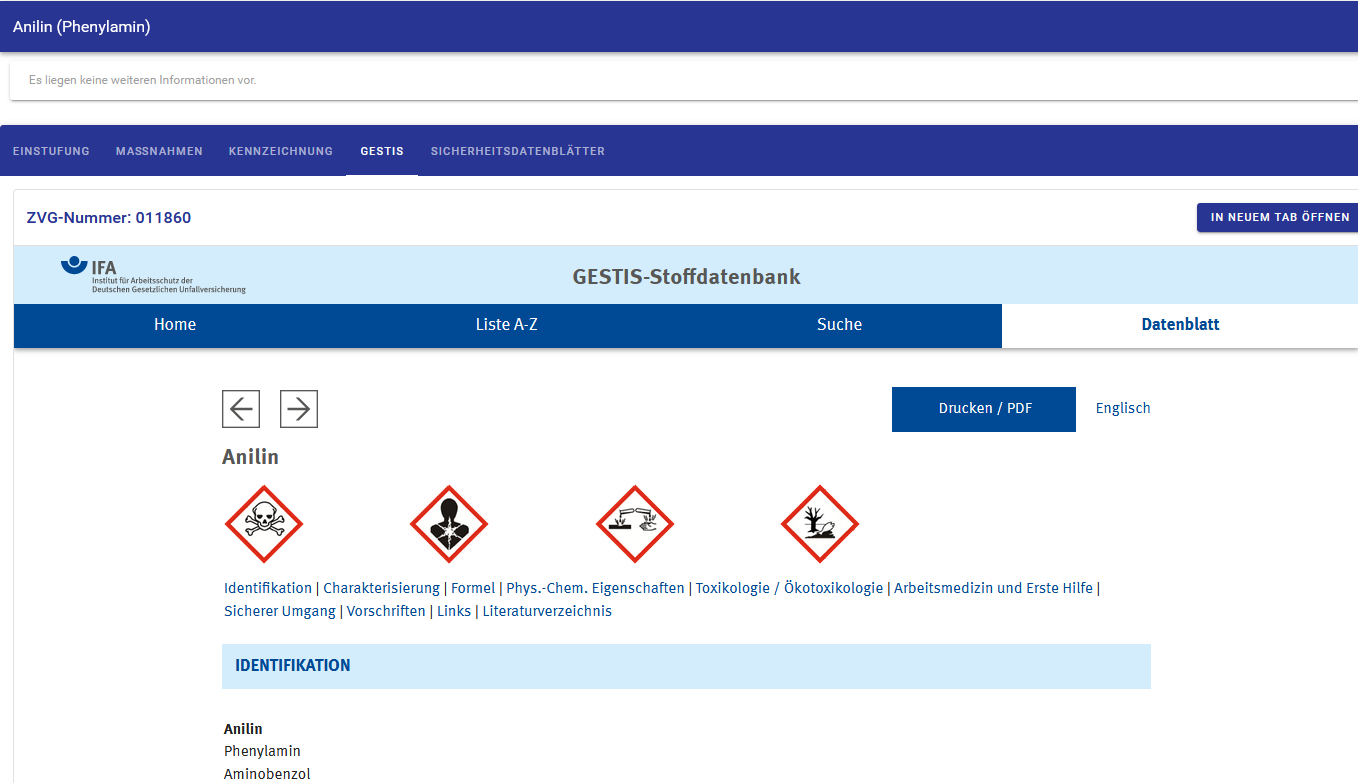The image size is (1358, 783).
Task: Select the GESTIS tab
Action: (x=382, y=151)
